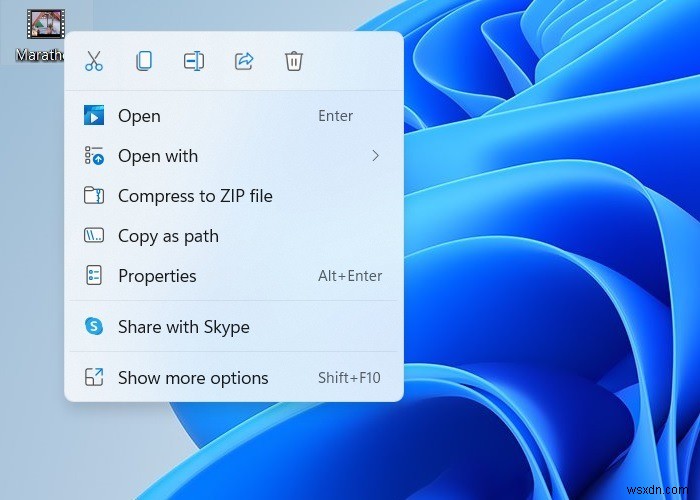Click the Enter shortcut text
Image resolution: width=700 pixels, height=500 pixels.
click(335, 116)
